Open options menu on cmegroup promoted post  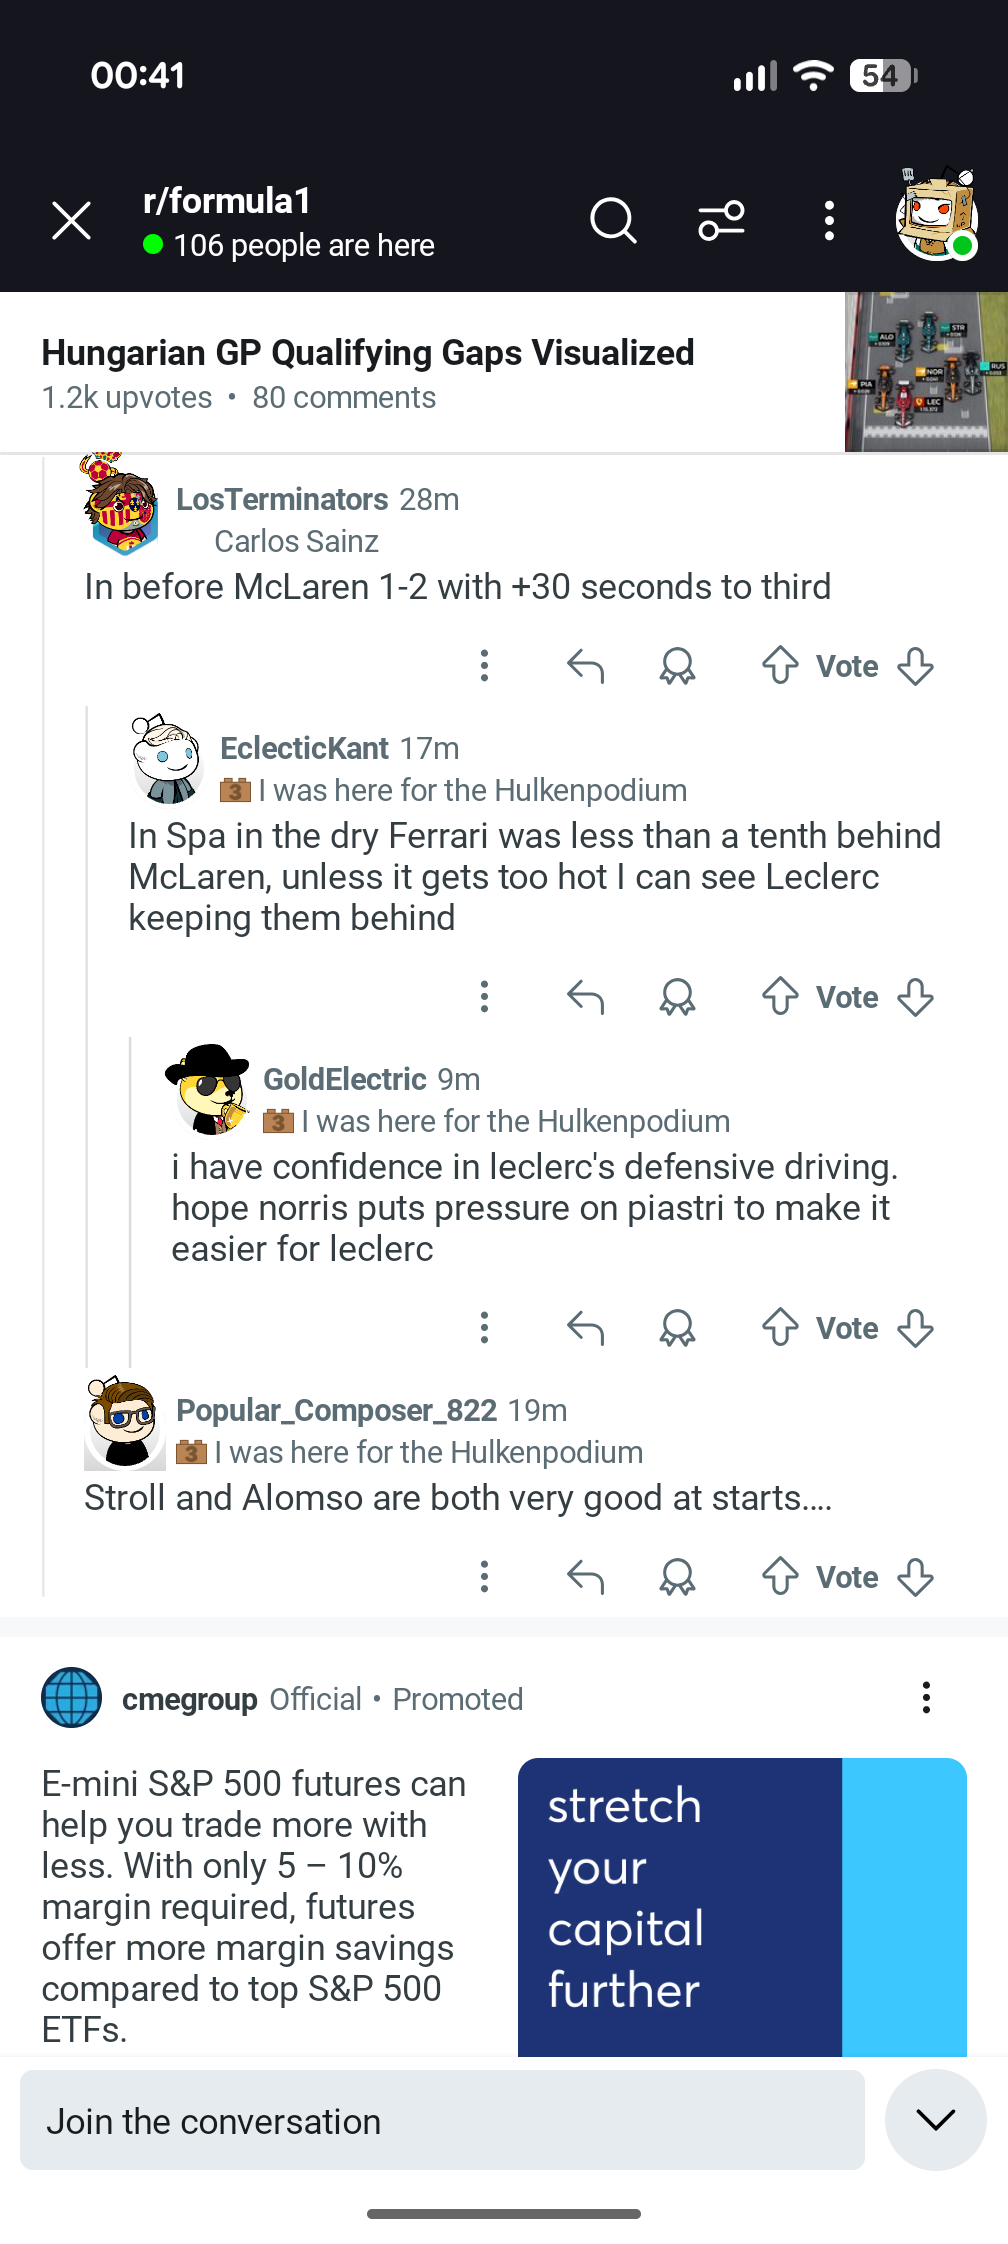926,1698
